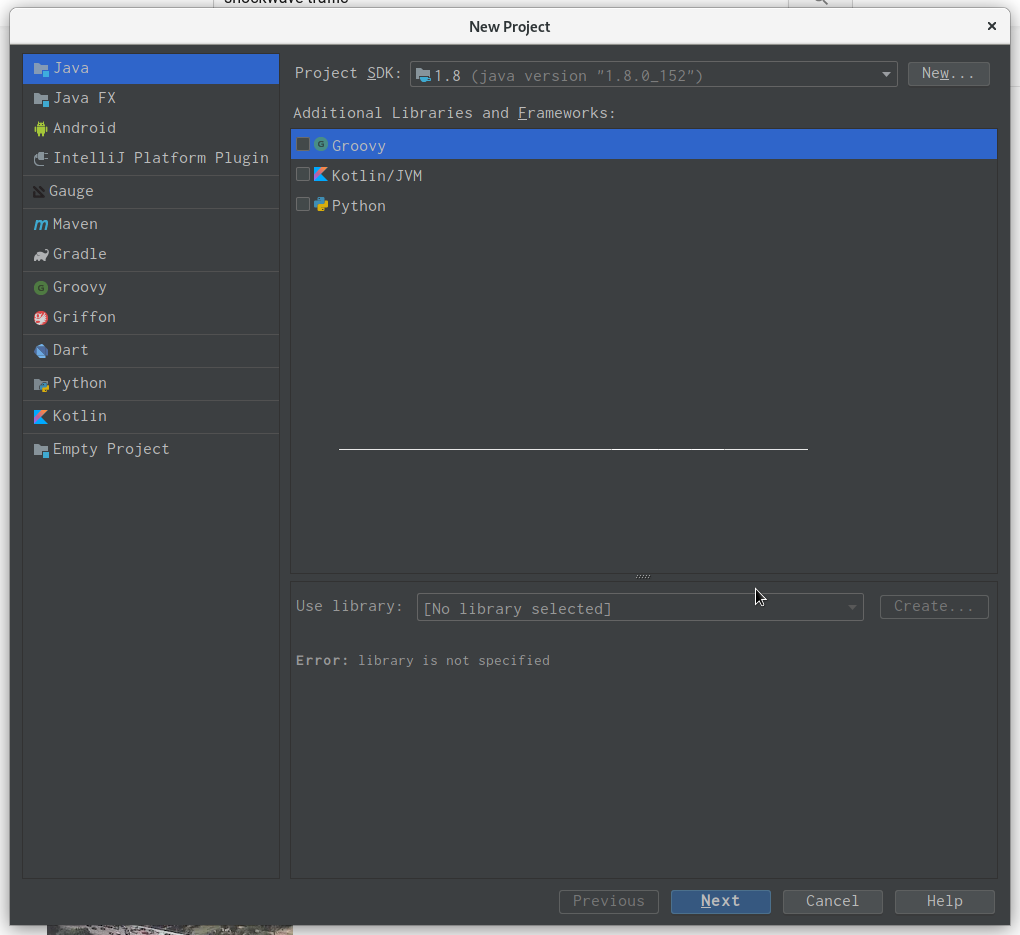The height and width of the screenshot is (935, 1020).
Task: Click 'Python' label in frameworks list
Action: pos(359,206)
